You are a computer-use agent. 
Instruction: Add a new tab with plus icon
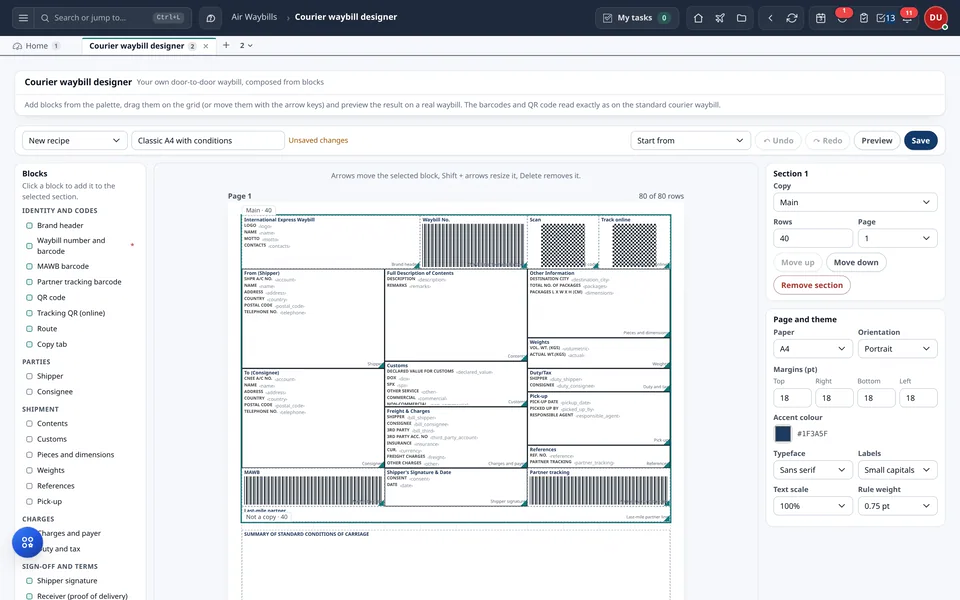(226, 45)
